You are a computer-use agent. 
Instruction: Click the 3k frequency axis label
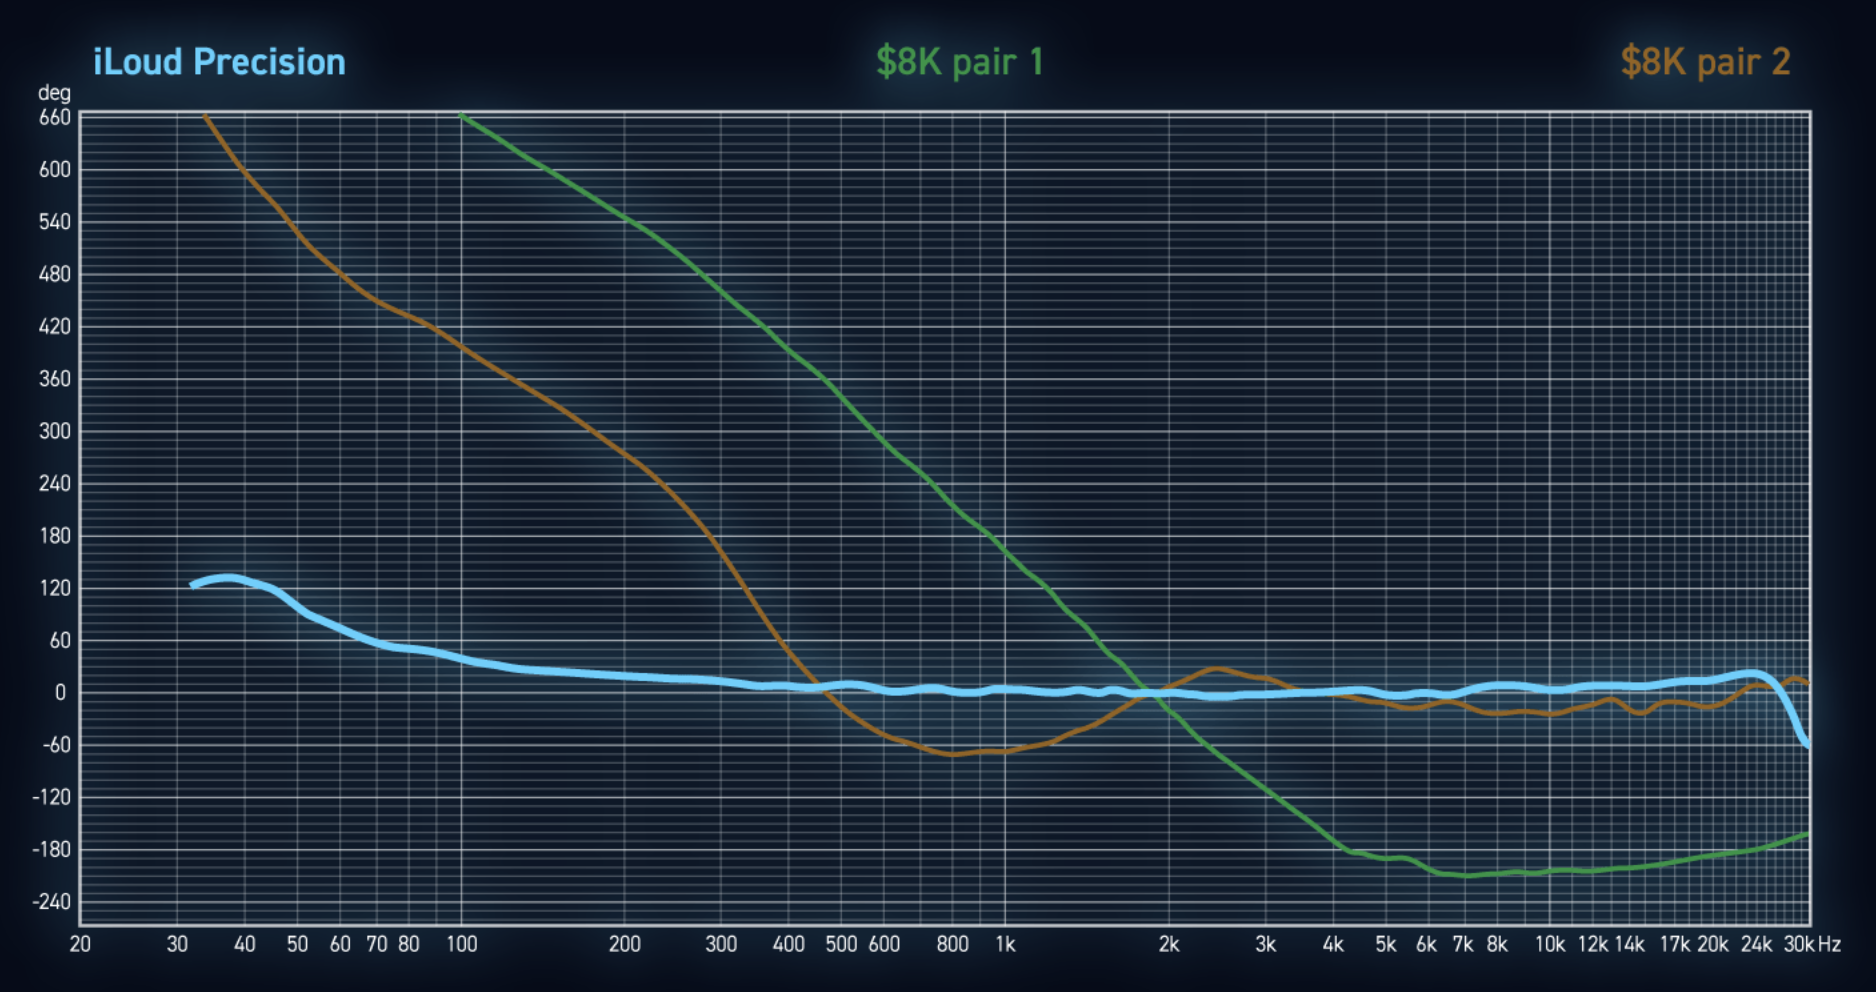1265,944
